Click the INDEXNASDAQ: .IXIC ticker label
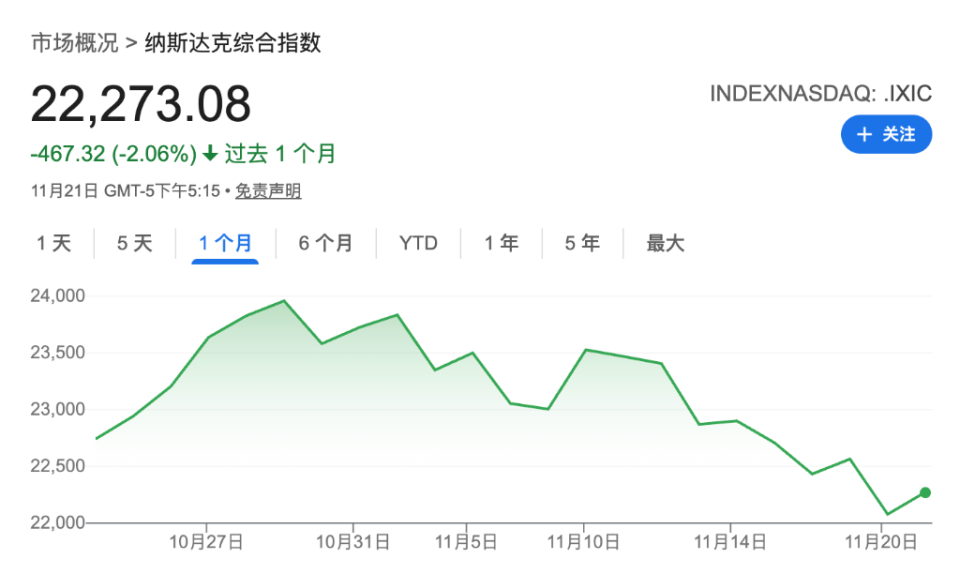 point(820,94)
